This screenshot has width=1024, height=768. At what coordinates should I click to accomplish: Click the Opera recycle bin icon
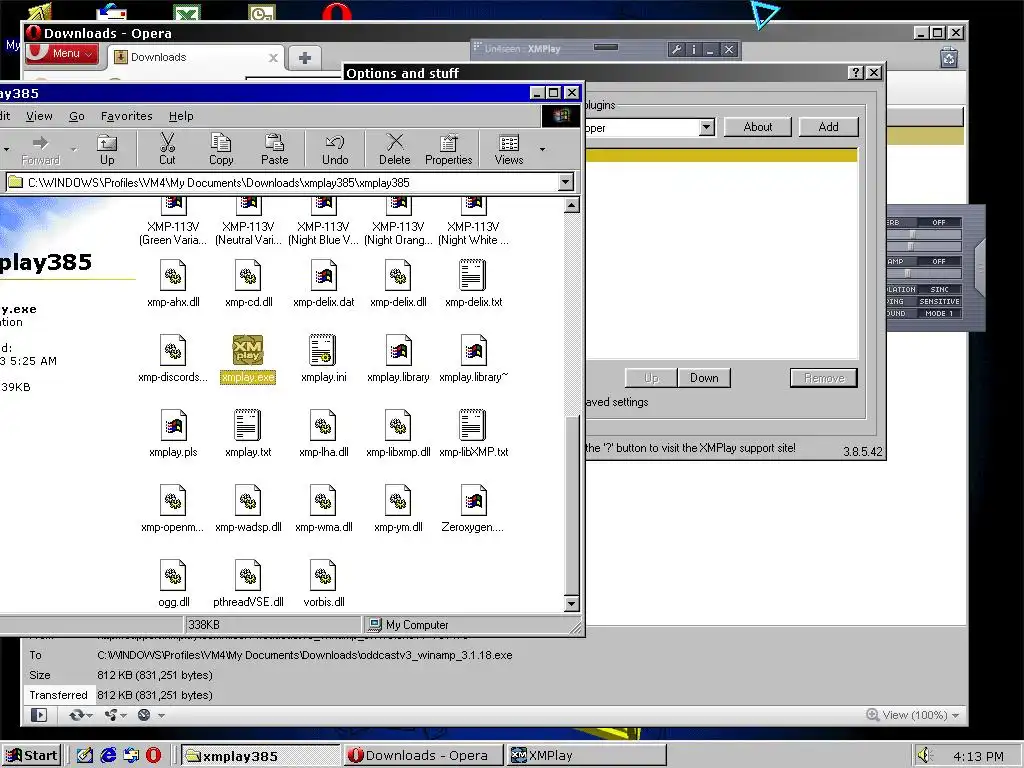(x=949, y=57)
